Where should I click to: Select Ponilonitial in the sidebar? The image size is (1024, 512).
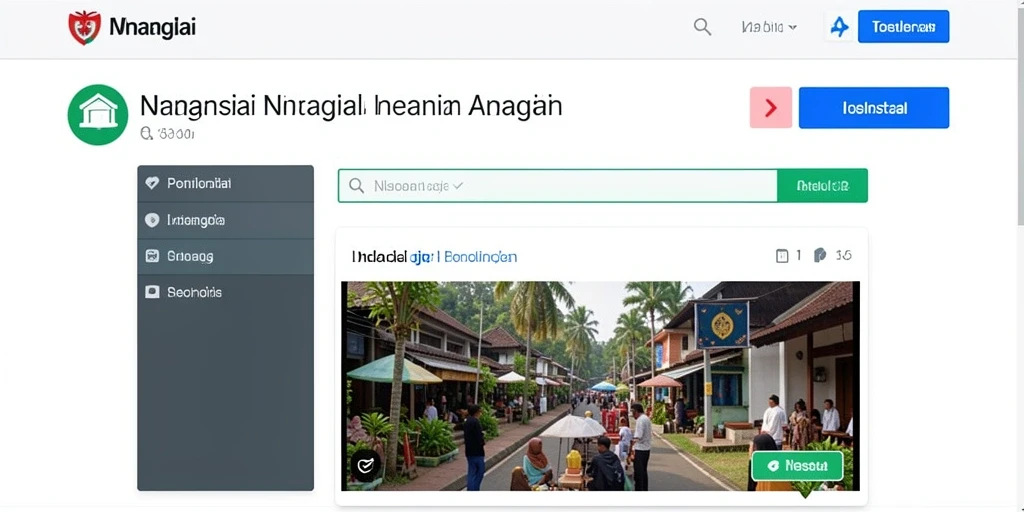[x=225, y=184]
